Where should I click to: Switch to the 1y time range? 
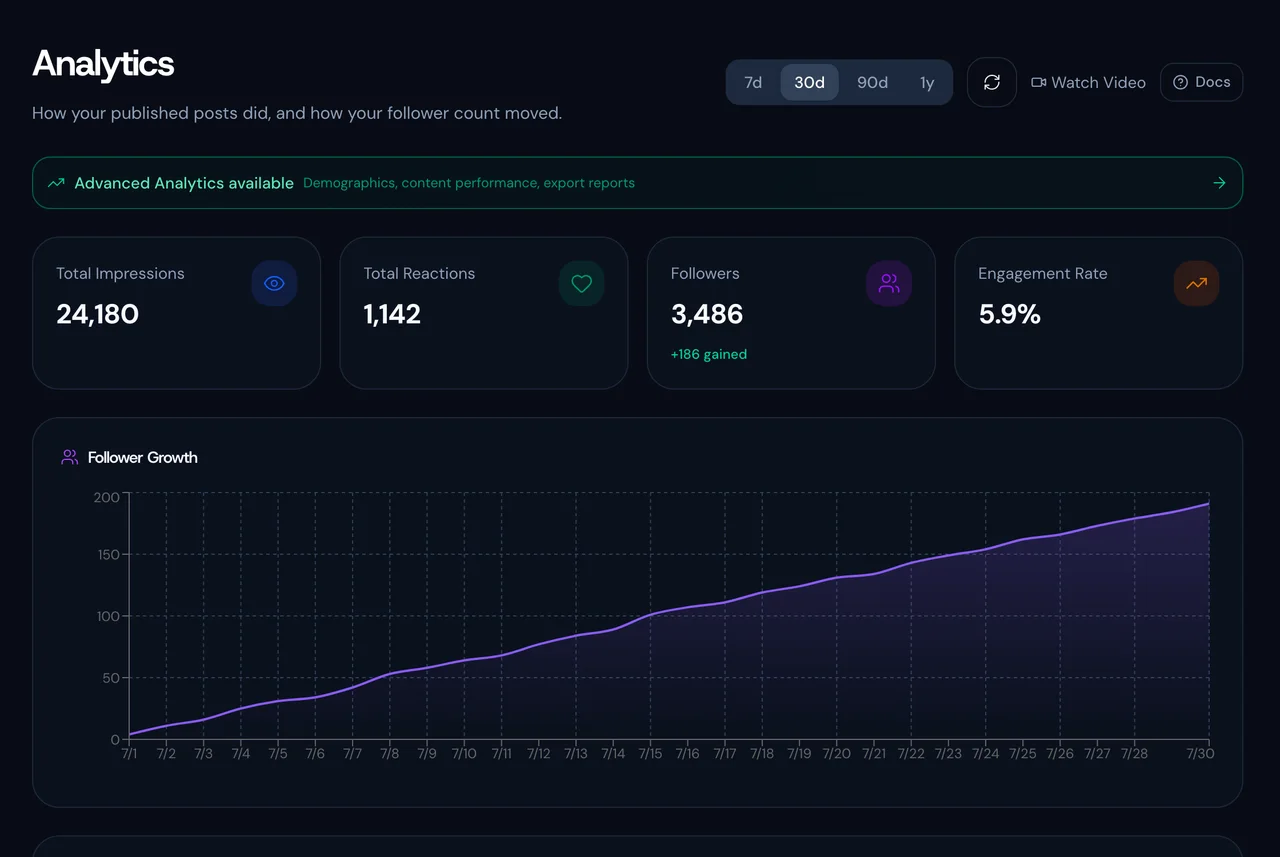[x=927, y=82]
